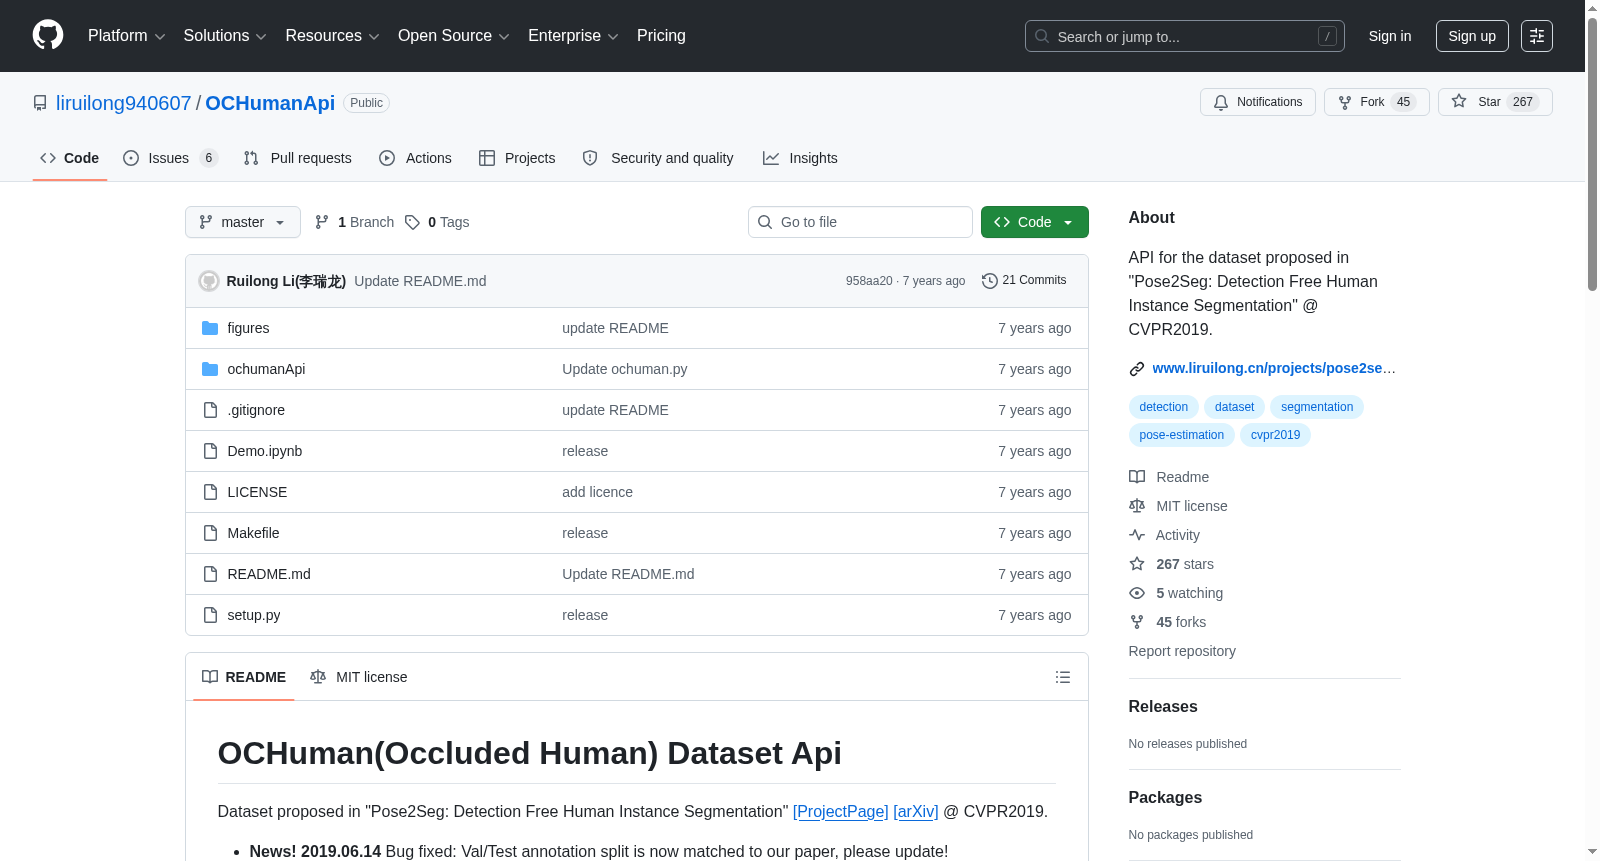Click the book icon next to Readme
Screen dimensions: 1600x861
[x=1137, y=477]
